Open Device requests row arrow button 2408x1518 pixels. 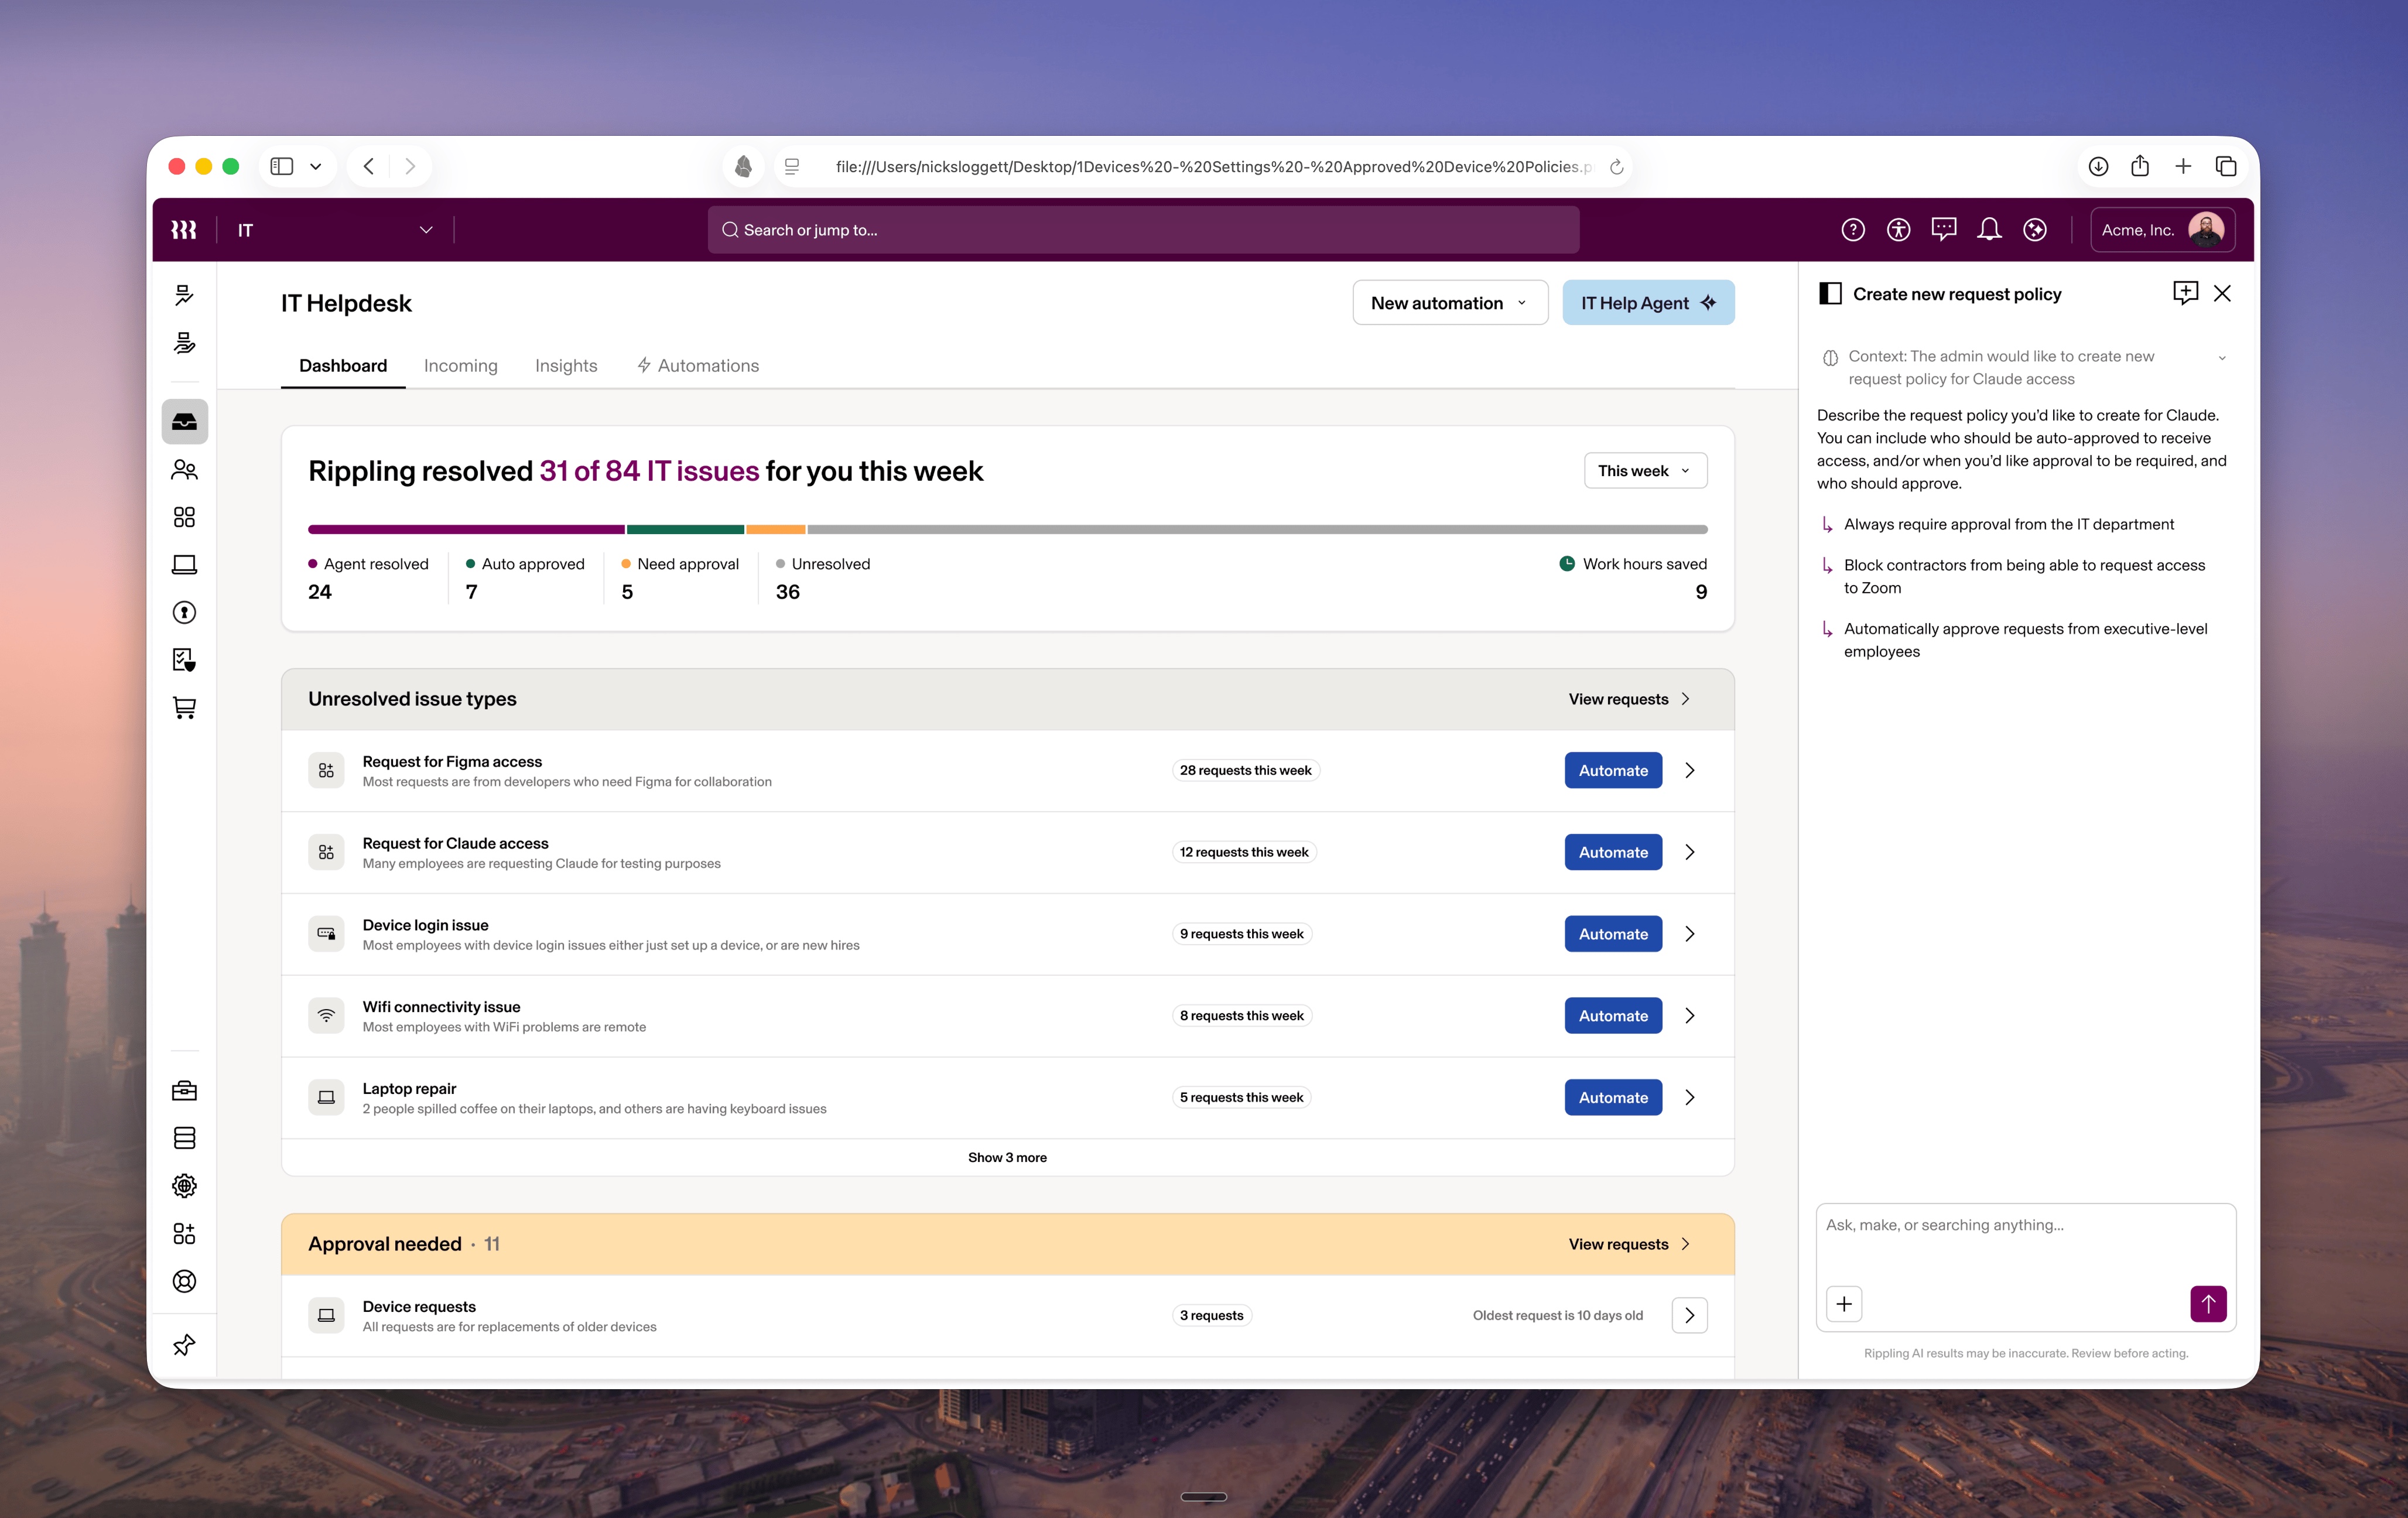(x=1690, y=1316)
